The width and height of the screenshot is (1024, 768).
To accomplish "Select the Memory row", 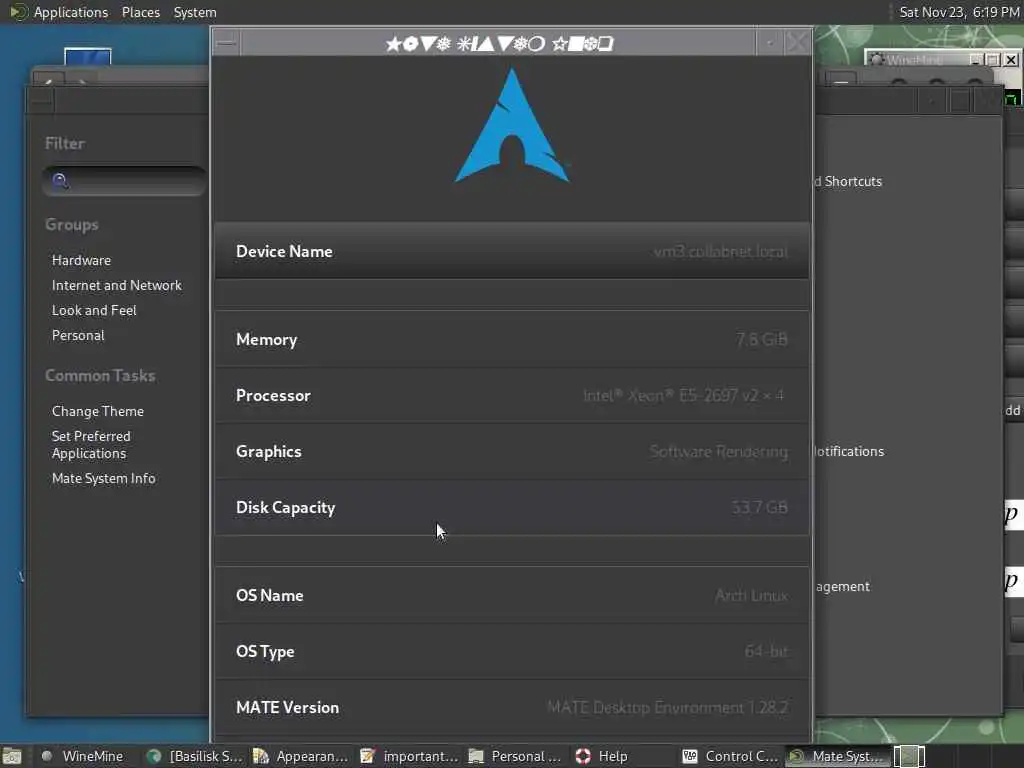I will point(512,340).
